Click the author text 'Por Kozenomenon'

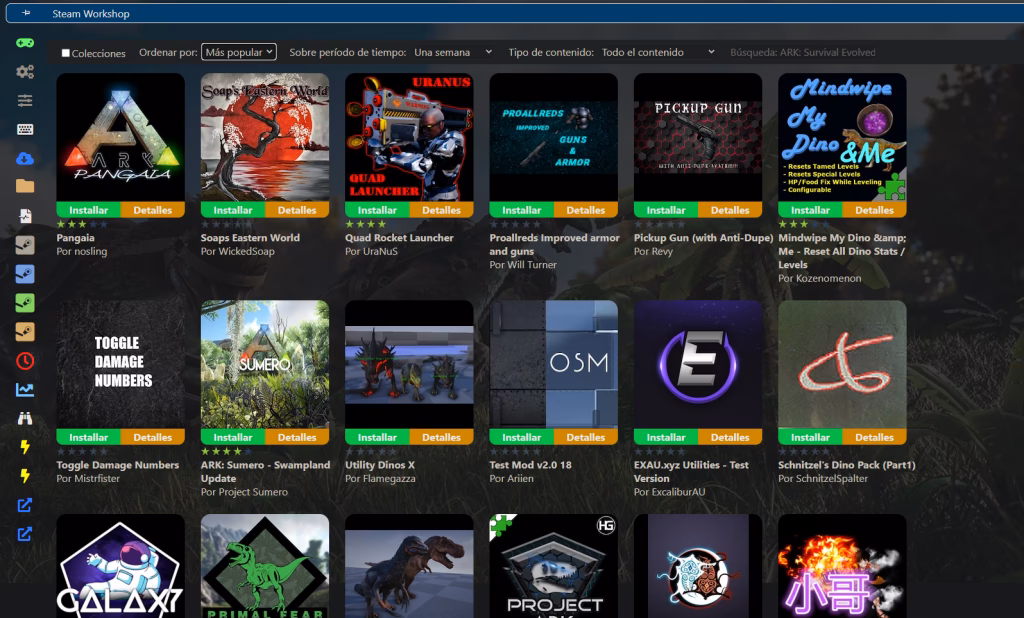click(820, 278)
